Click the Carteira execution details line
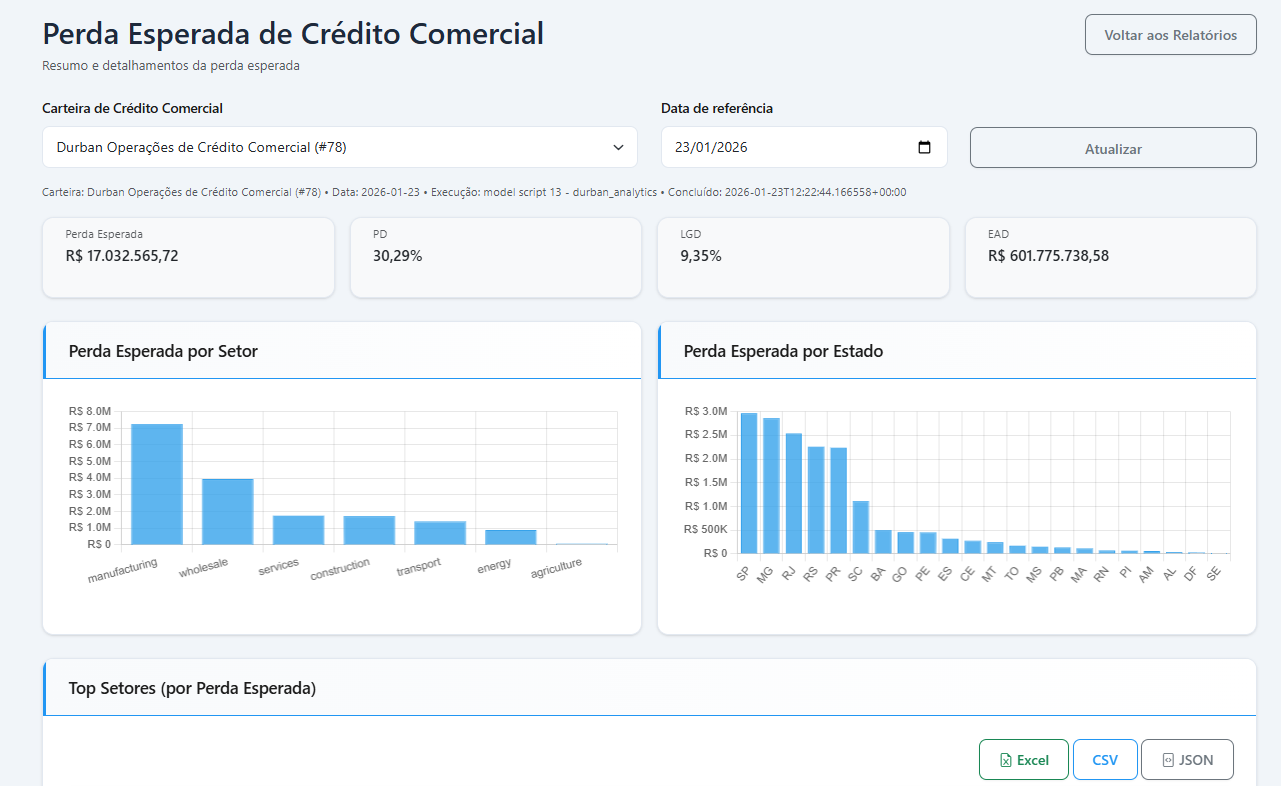This screenshot has width=1281, height=786. 474,192
